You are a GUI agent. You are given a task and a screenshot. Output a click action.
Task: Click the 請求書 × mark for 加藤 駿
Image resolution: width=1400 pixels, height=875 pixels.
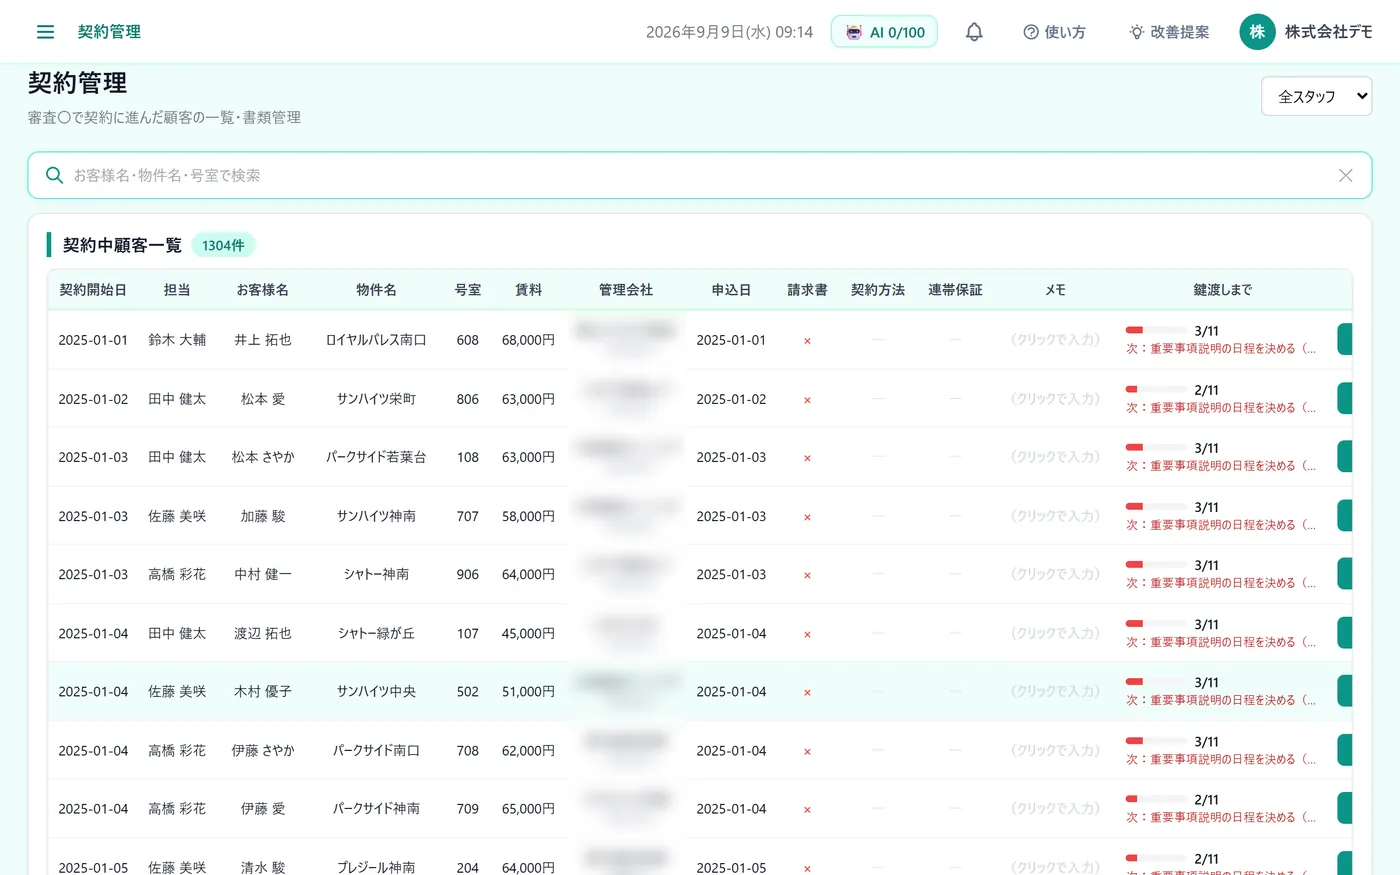807,517
